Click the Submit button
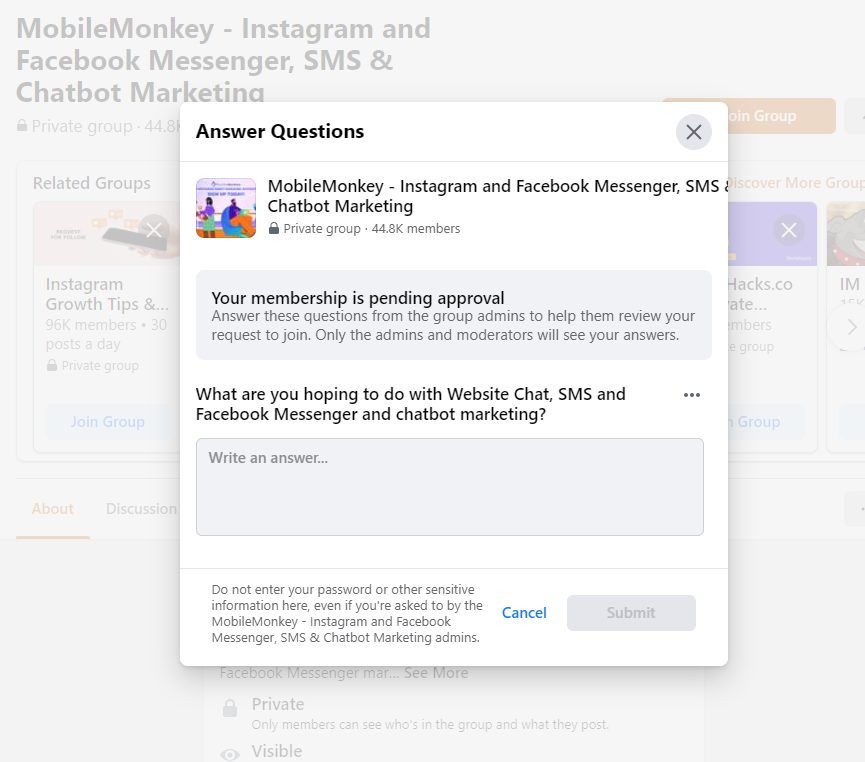Image resolution: width=865 pixels, height=762 pixels. pos(631,612)
